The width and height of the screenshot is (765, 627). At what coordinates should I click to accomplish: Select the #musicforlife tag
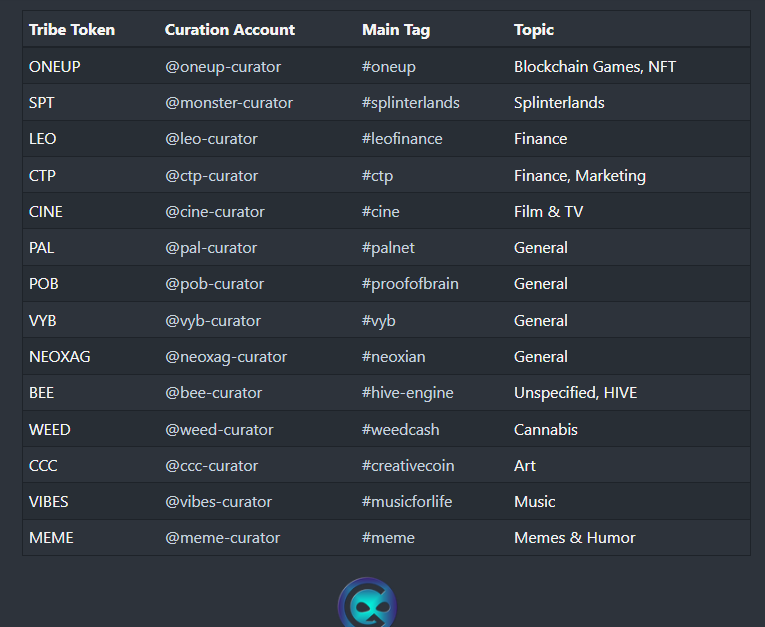coord(407,502)
